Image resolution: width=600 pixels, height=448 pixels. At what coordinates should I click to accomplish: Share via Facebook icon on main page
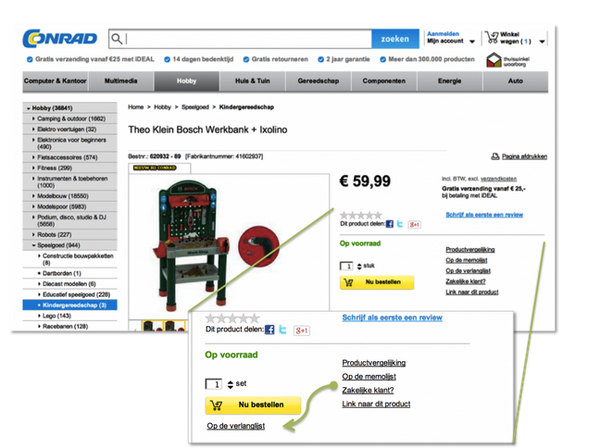pyautogui.click(x=390, y=224)
